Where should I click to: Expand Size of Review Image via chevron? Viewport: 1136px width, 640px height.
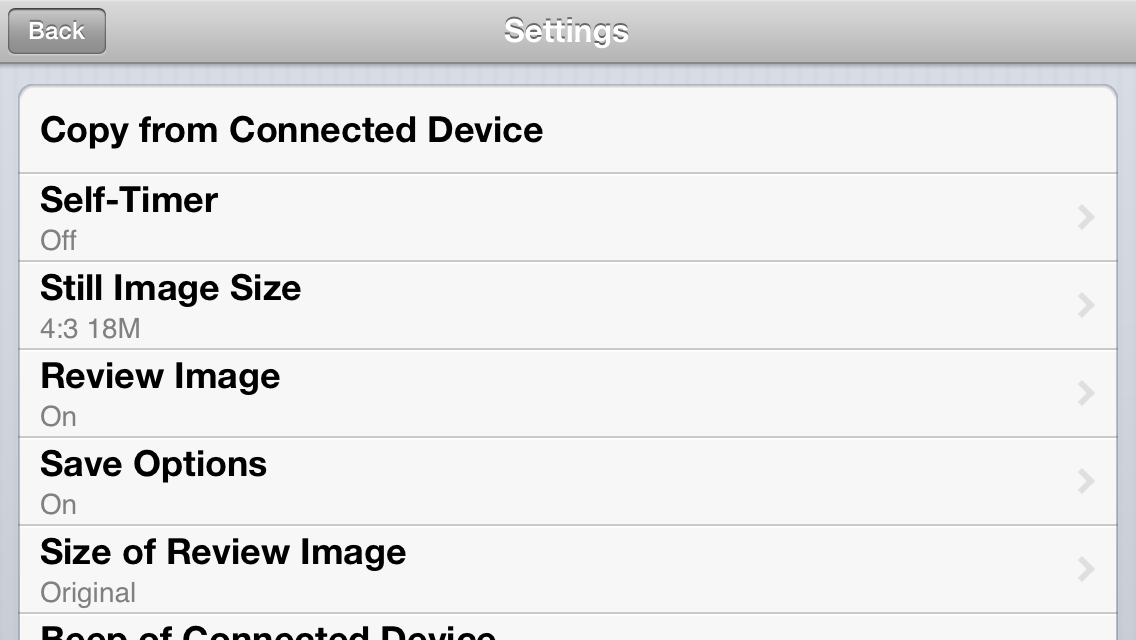coord(1086,569)
